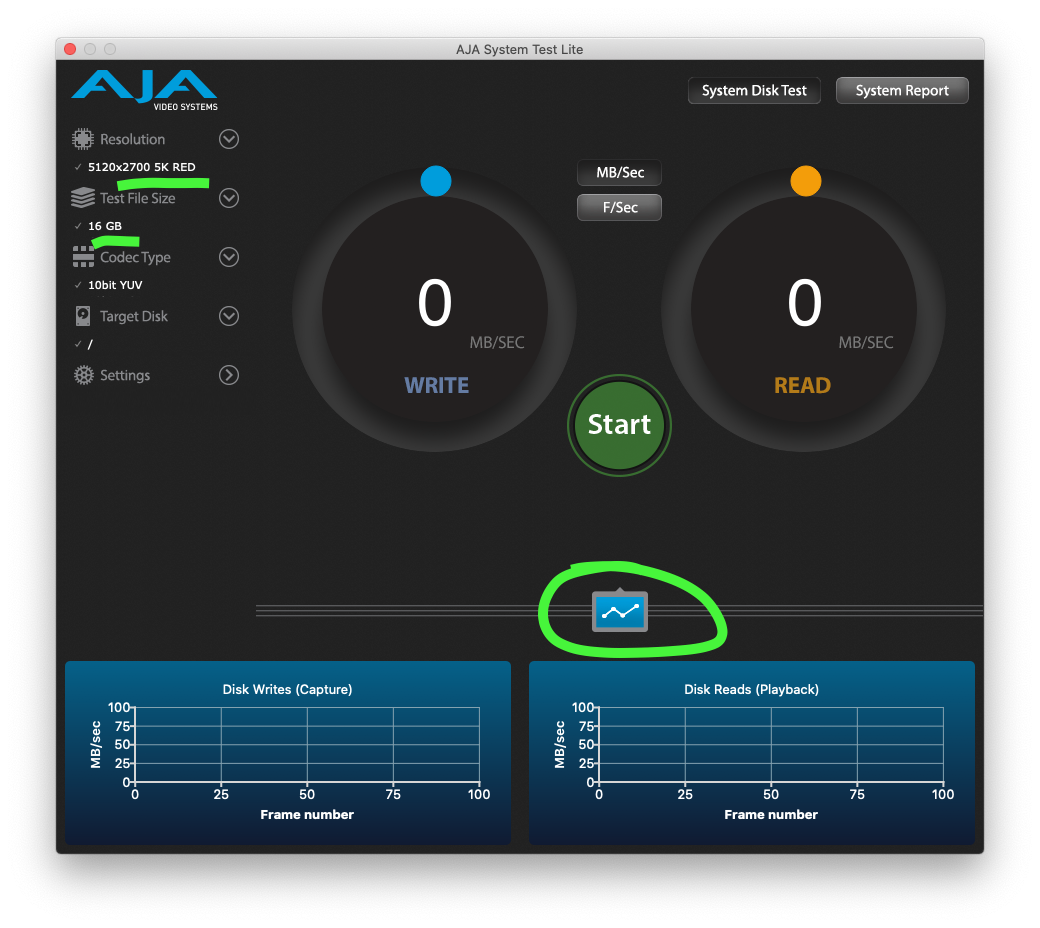
Task: Click the Disk Reads (Playback) graph
Action: point(751,752)
